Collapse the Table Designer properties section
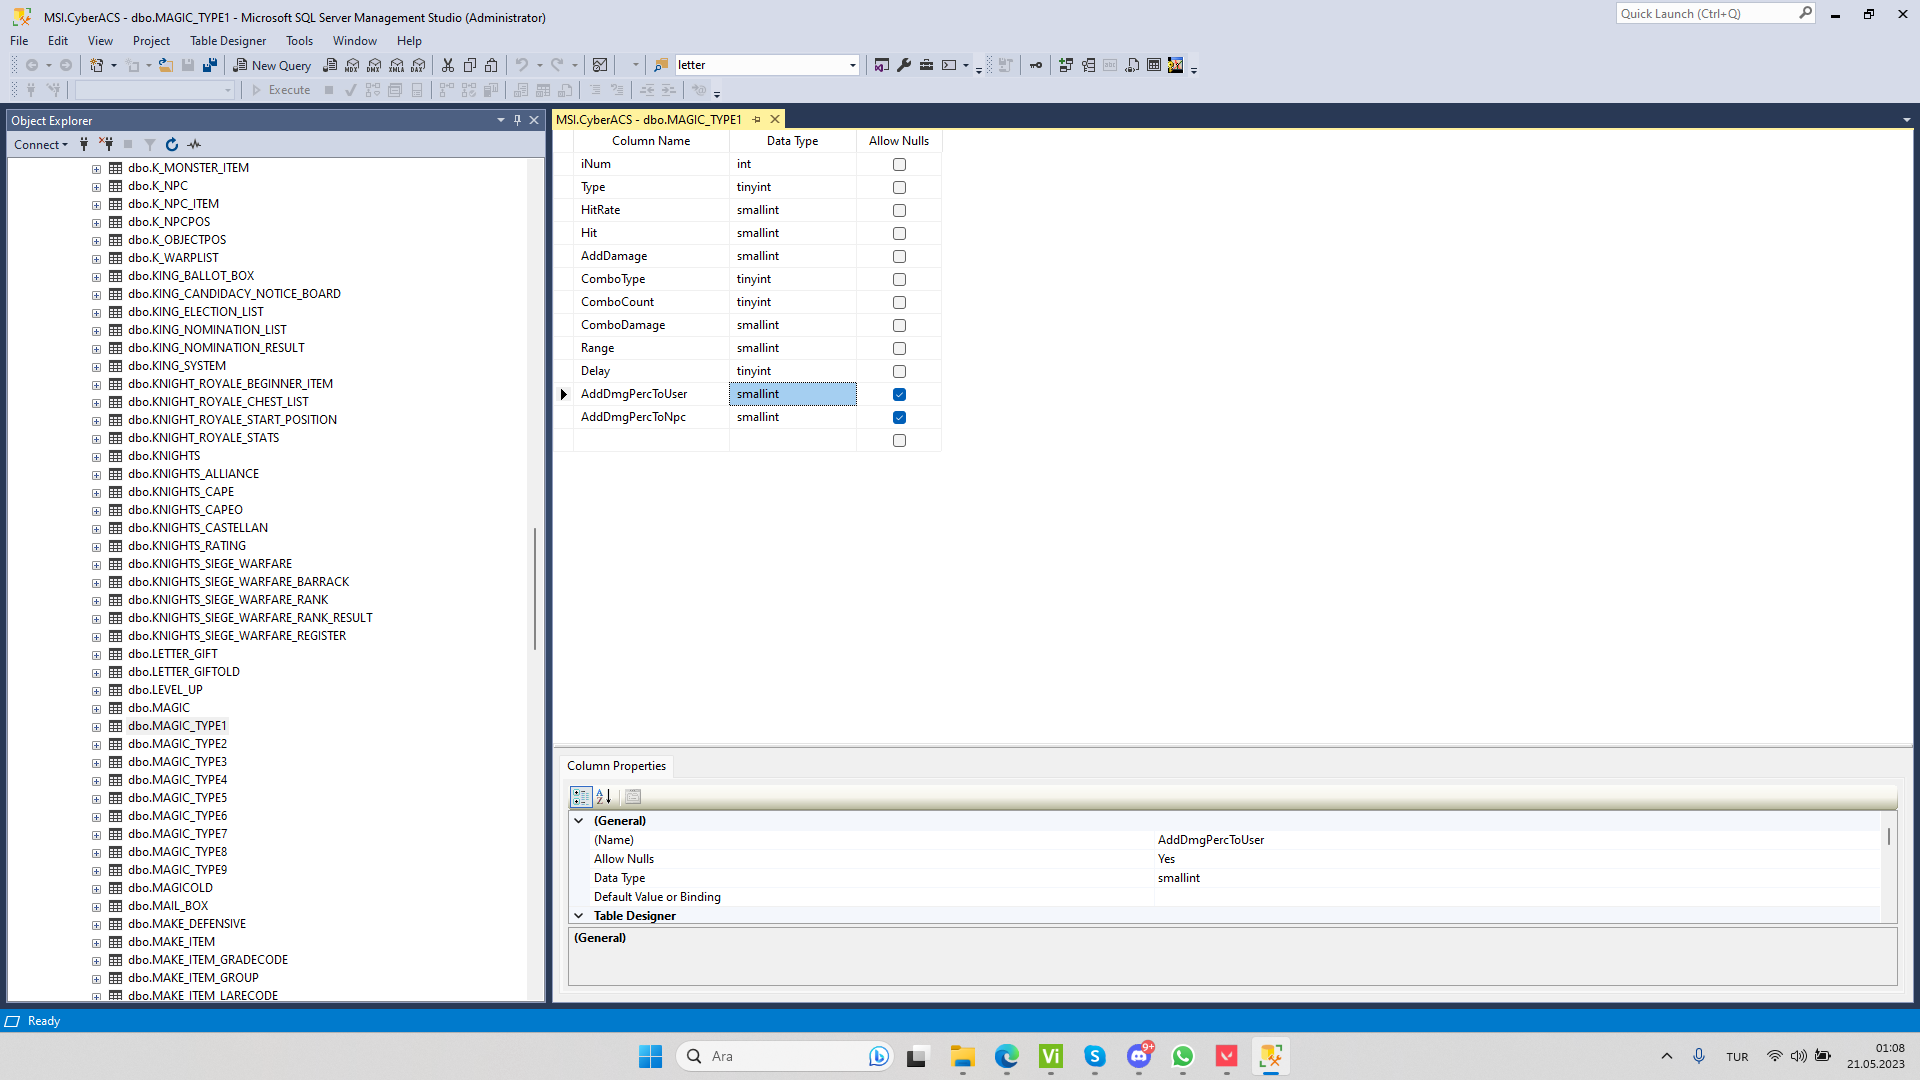 [578, 916]
